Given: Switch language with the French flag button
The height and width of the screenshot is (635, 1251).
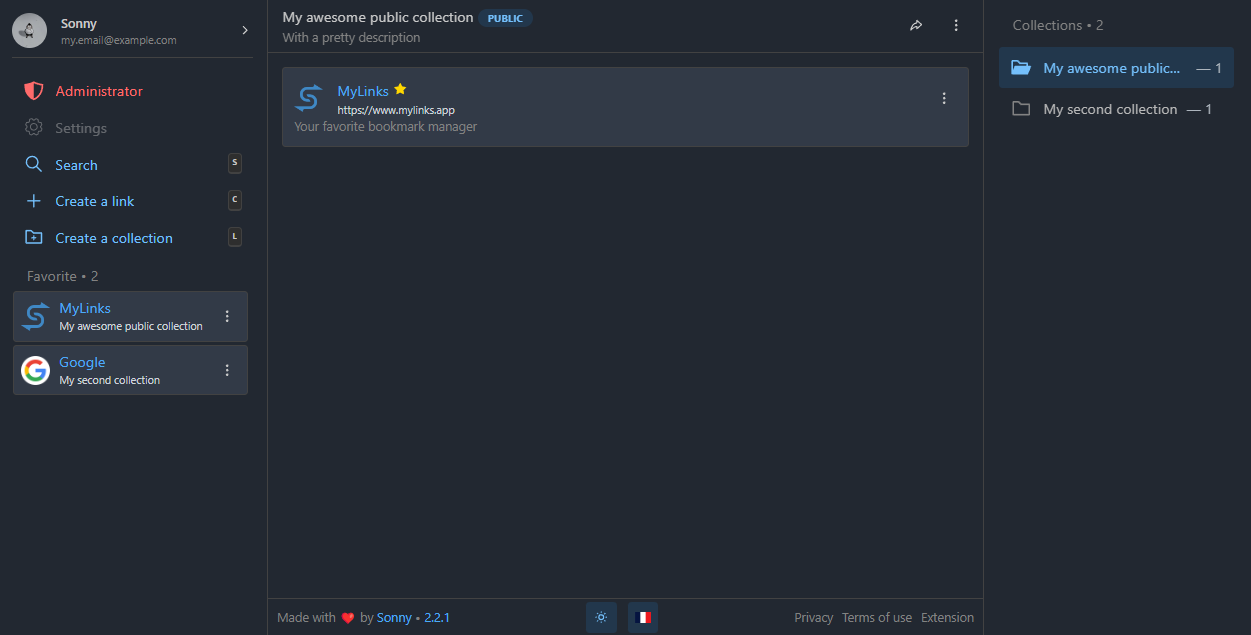Looking at the screenshot, I should pos(643,617).
